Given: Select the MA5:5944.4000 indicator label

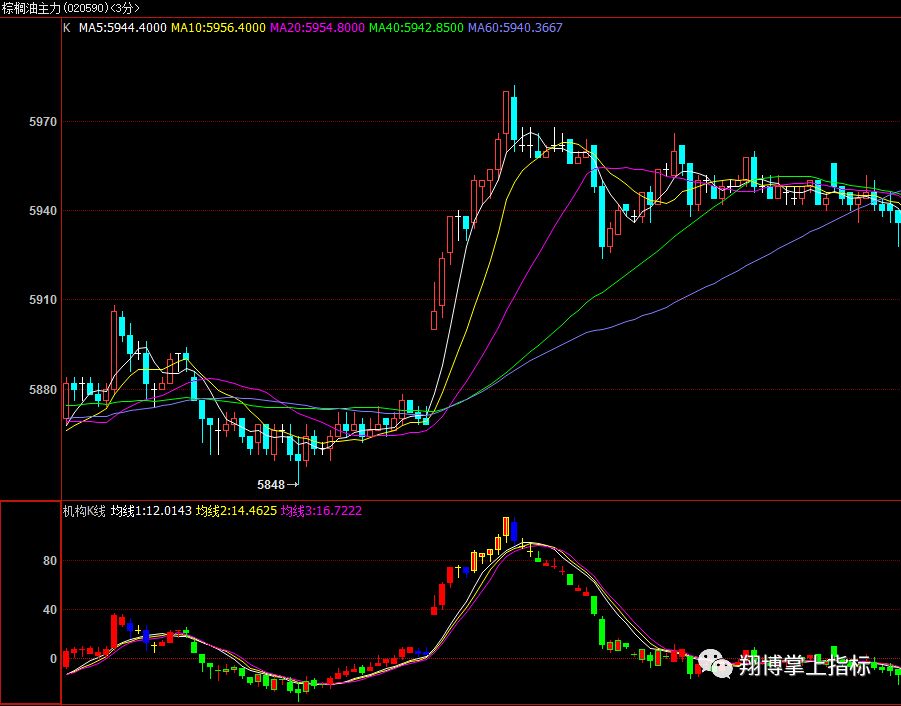Looking at the screenshot, I should (122, 28).
